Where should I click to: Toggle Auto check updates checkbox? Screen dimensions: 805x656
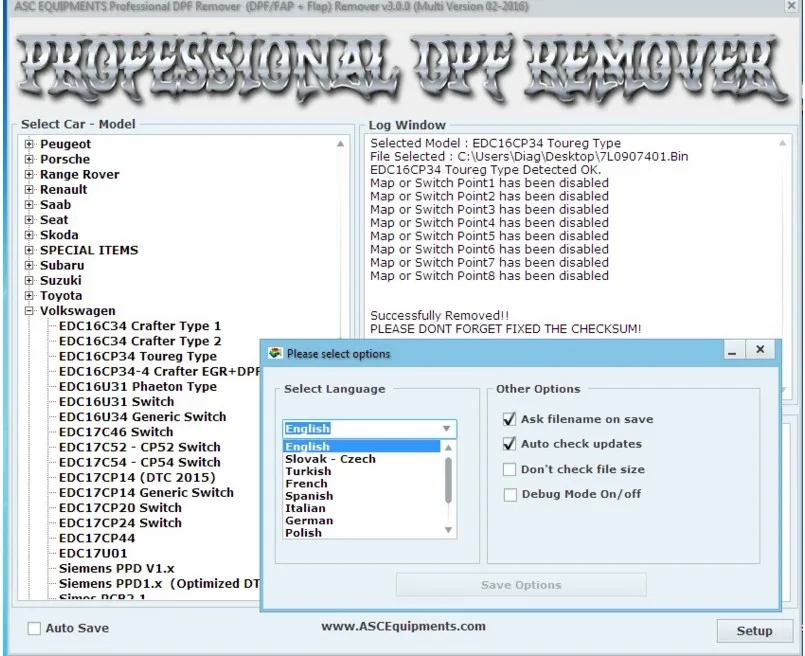(x=509, y=443)
